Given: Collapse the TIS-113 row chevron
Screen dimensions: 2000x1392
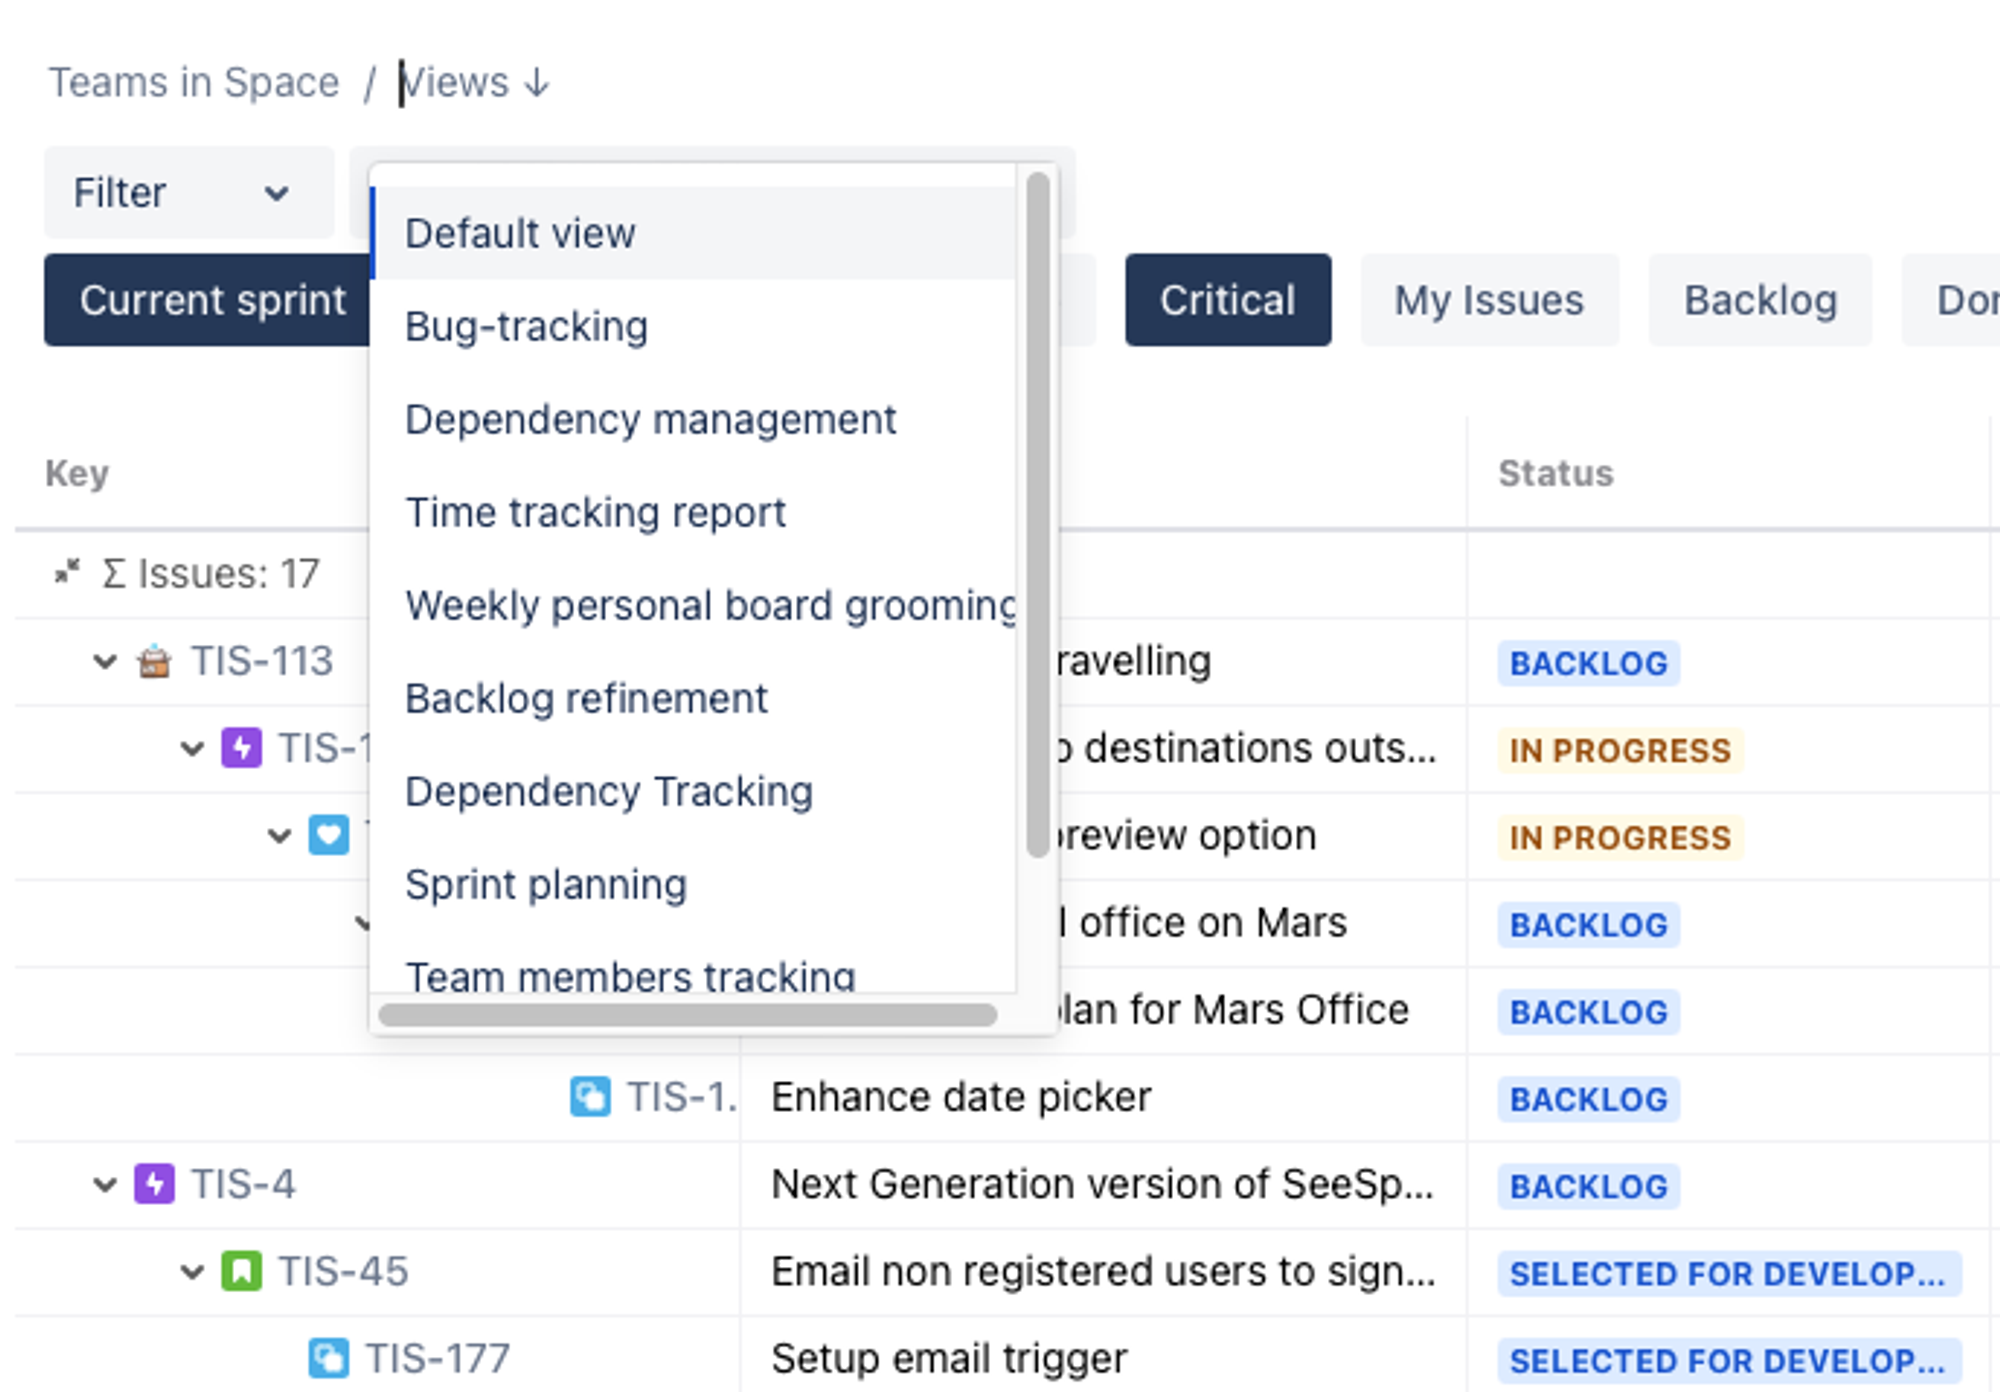Looking at the screenshot, I should pyautogui.click(x=105, y=662).
